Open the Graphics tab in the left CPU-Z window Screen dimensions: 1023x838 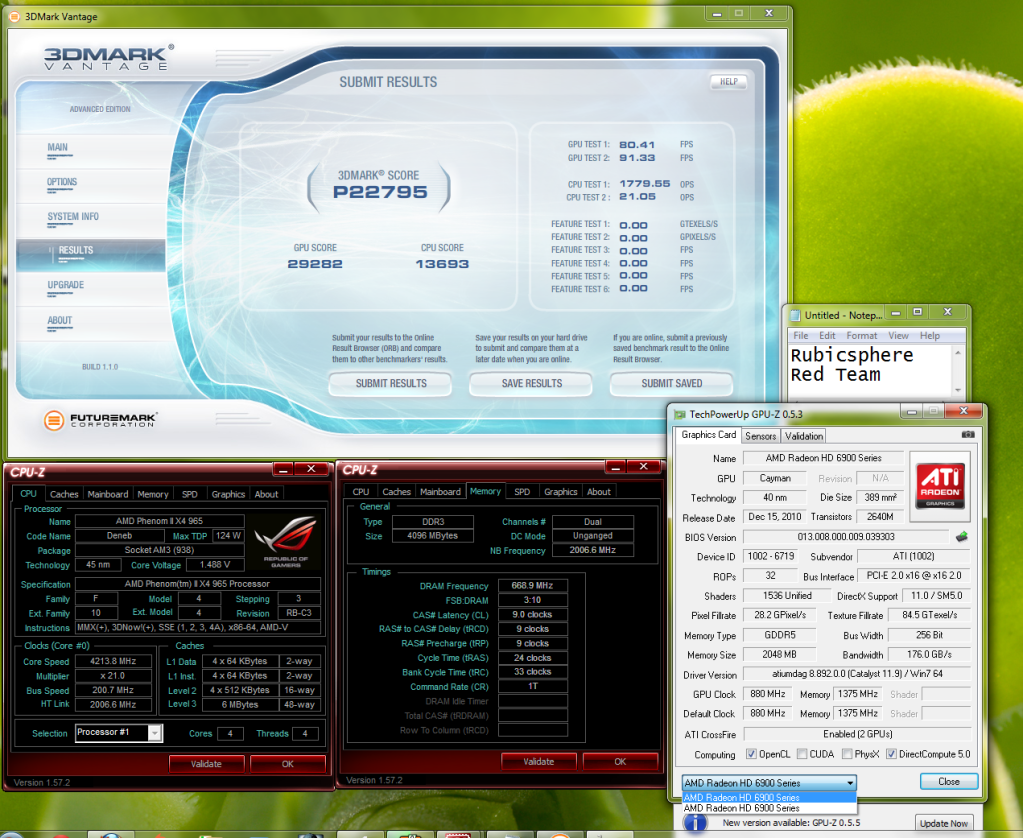point(228,494)
